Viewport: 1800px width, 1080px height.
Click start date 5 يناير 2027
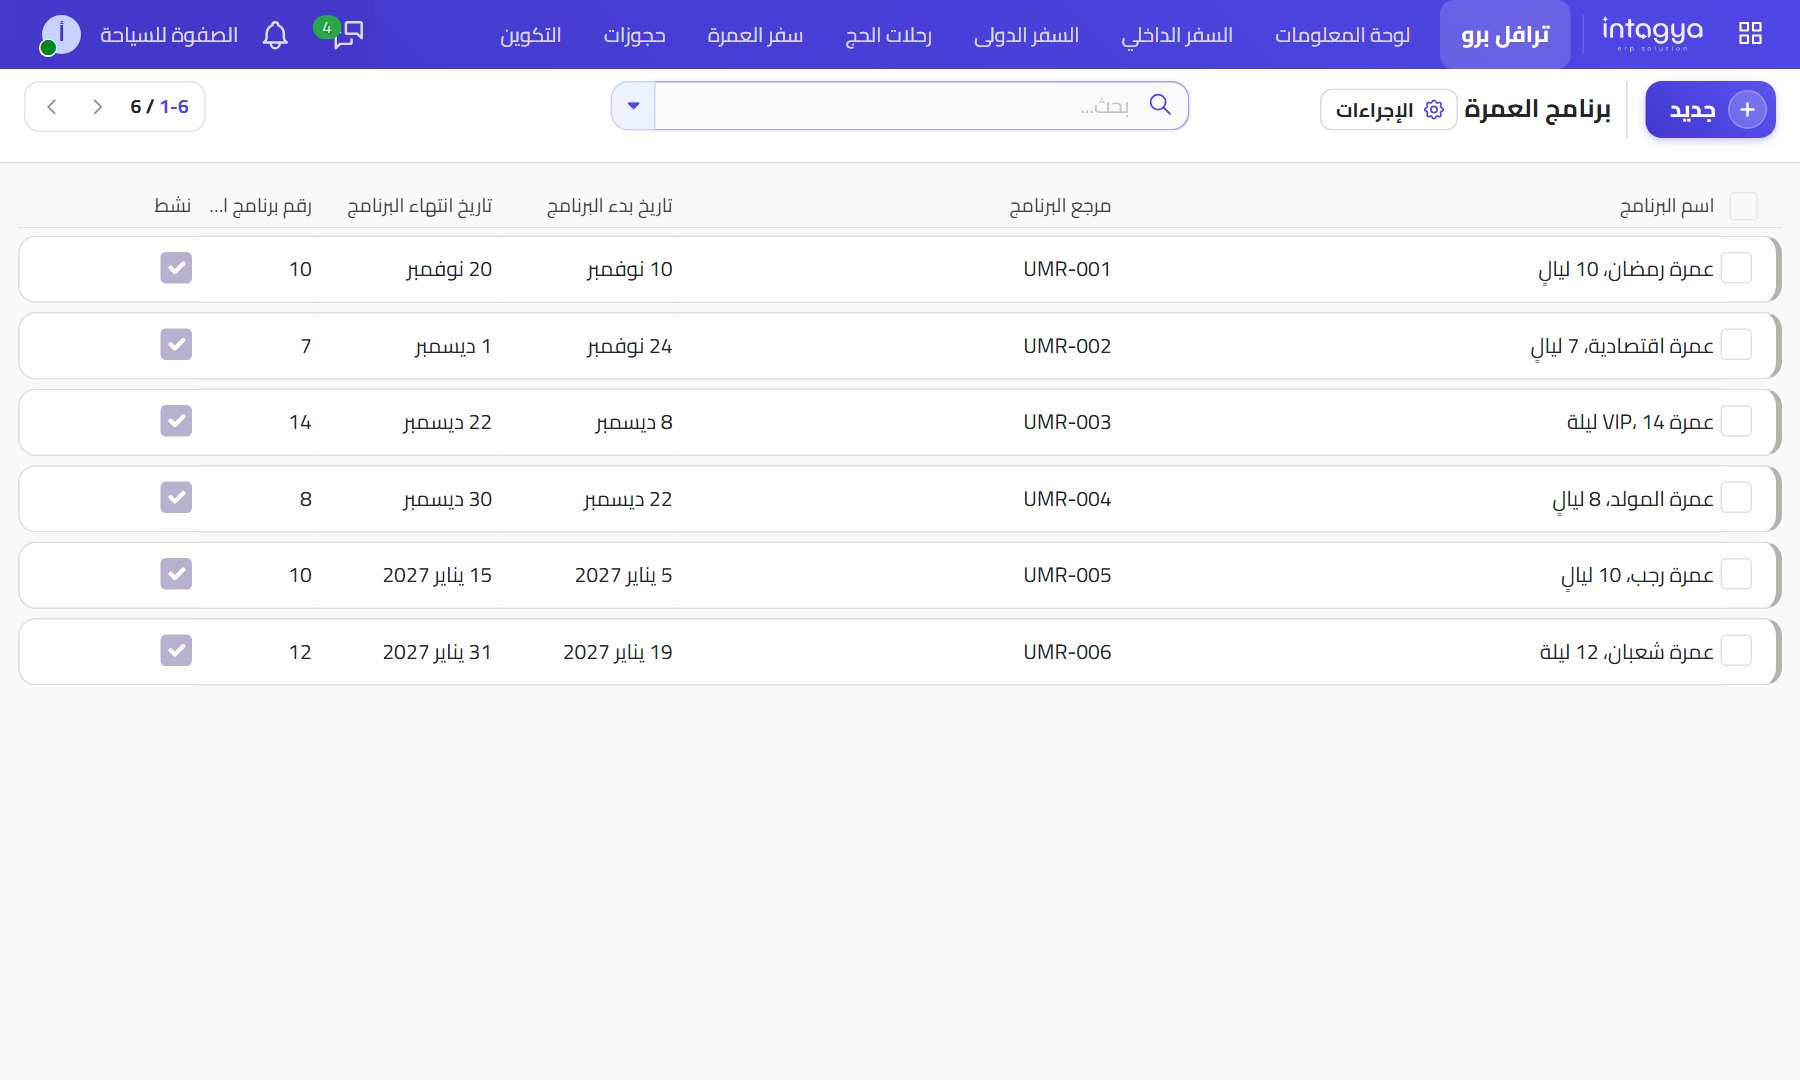(623, 575)
